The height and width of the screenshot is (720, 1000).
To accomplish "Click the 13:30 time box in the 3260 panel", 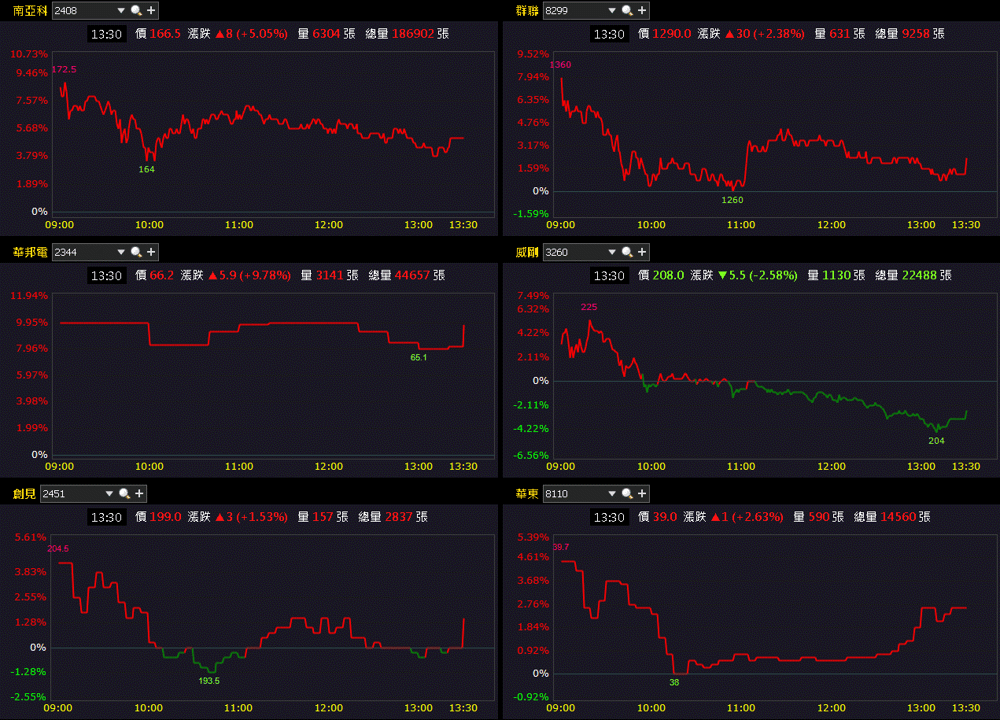I will coord(608,276).
